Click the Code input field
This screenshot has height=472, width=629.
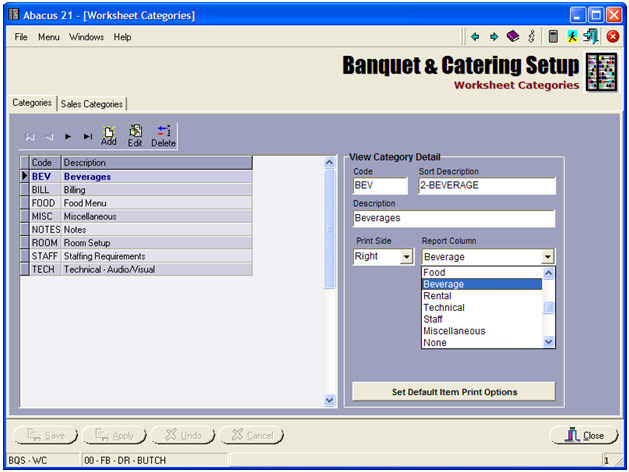point(380,186)
